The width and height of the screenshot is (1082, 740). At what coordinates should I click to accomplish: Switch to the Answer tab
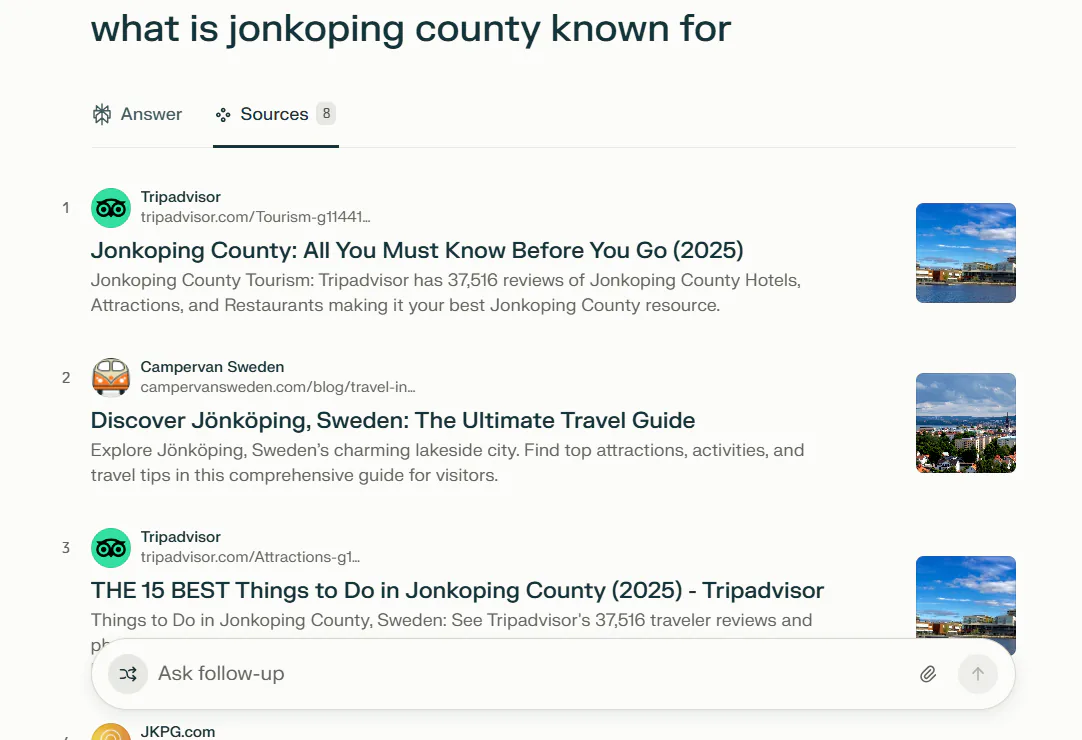[x=137, y=114]
